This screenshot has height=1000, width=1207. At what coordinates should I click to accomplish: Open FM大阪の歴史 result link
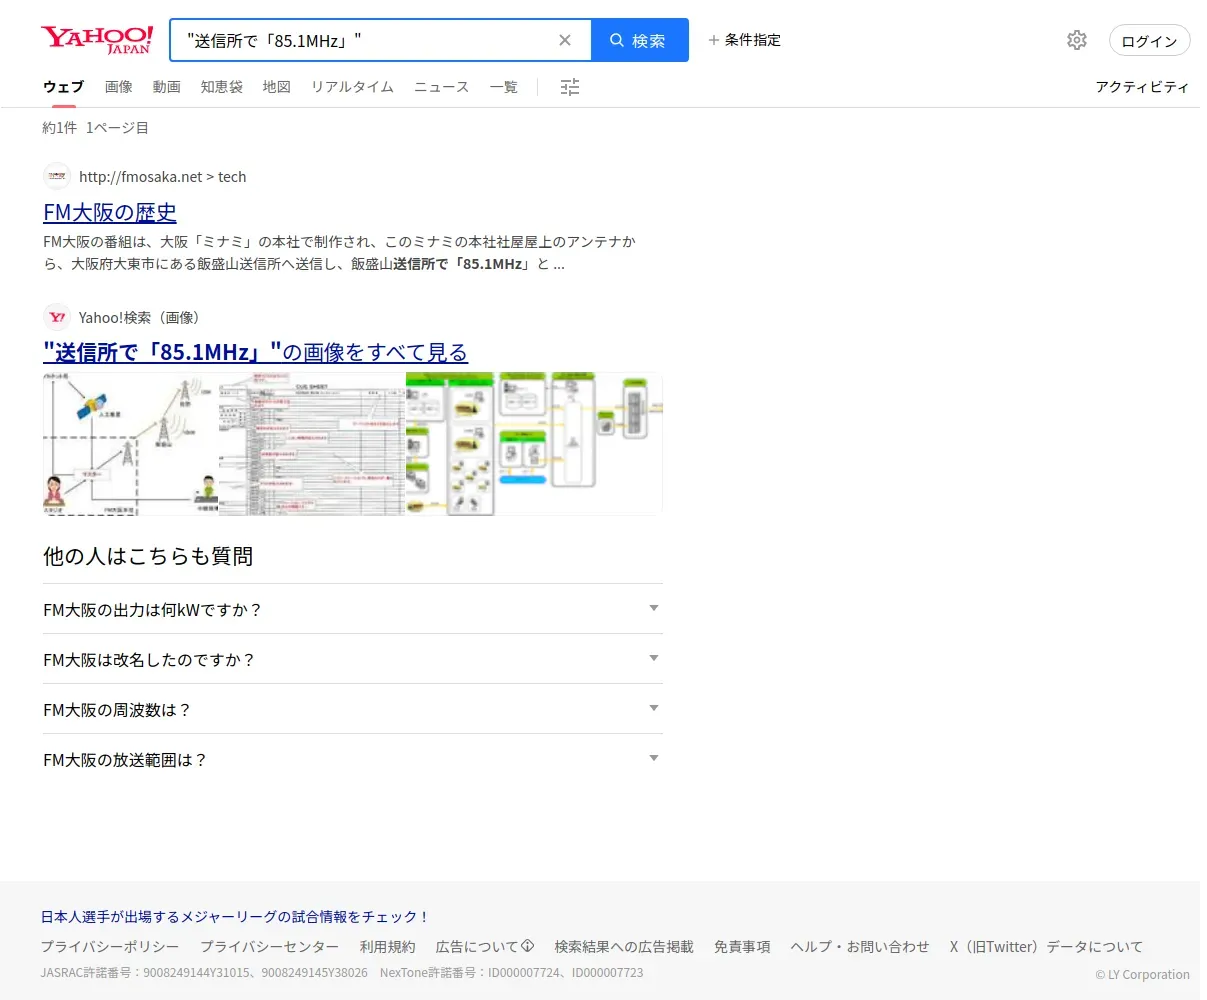coord(110,212)
